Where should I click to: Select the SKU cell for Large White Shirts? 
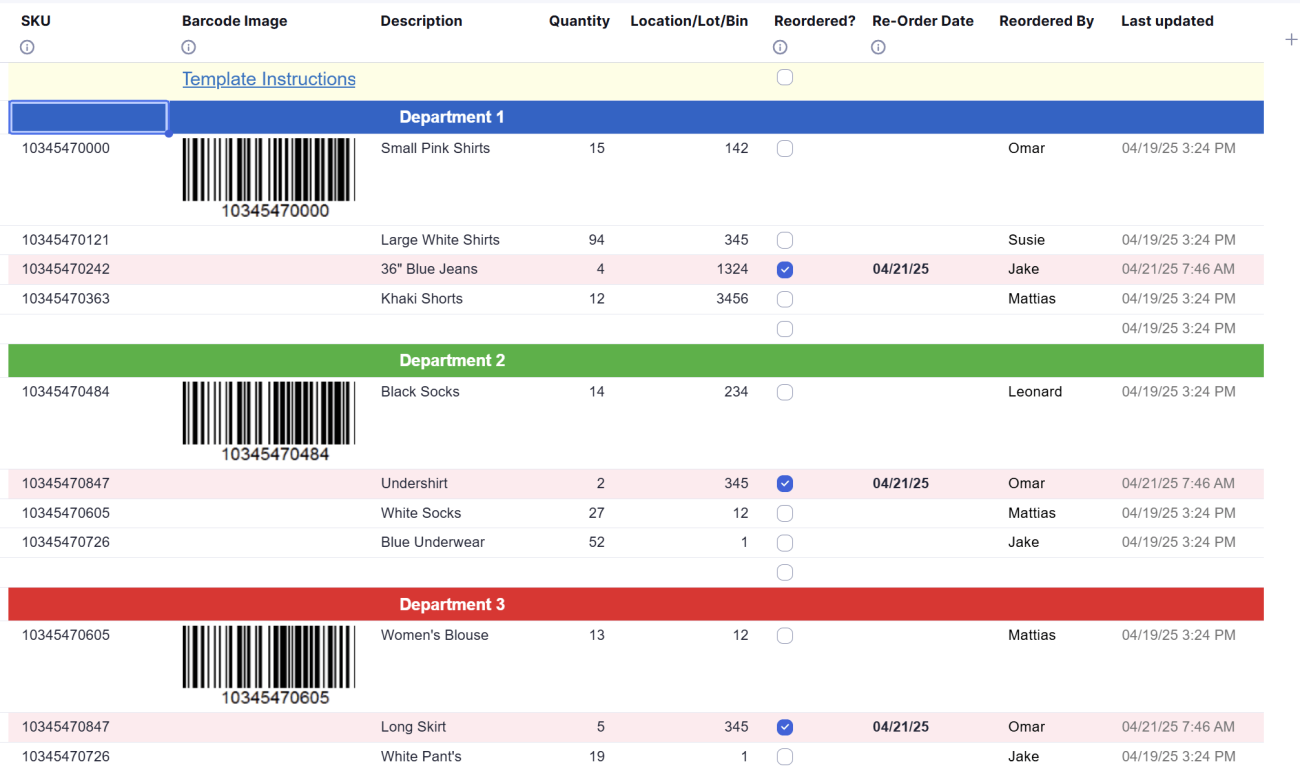[65, 240]
